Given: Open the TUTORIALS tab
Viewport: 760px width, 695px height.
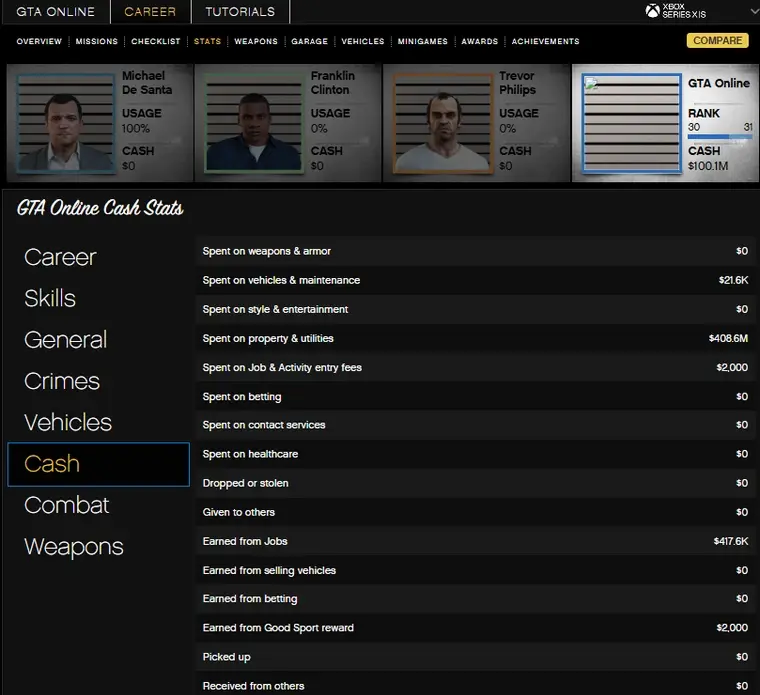Looking at the screenshot, I should [x=240, y=12].
